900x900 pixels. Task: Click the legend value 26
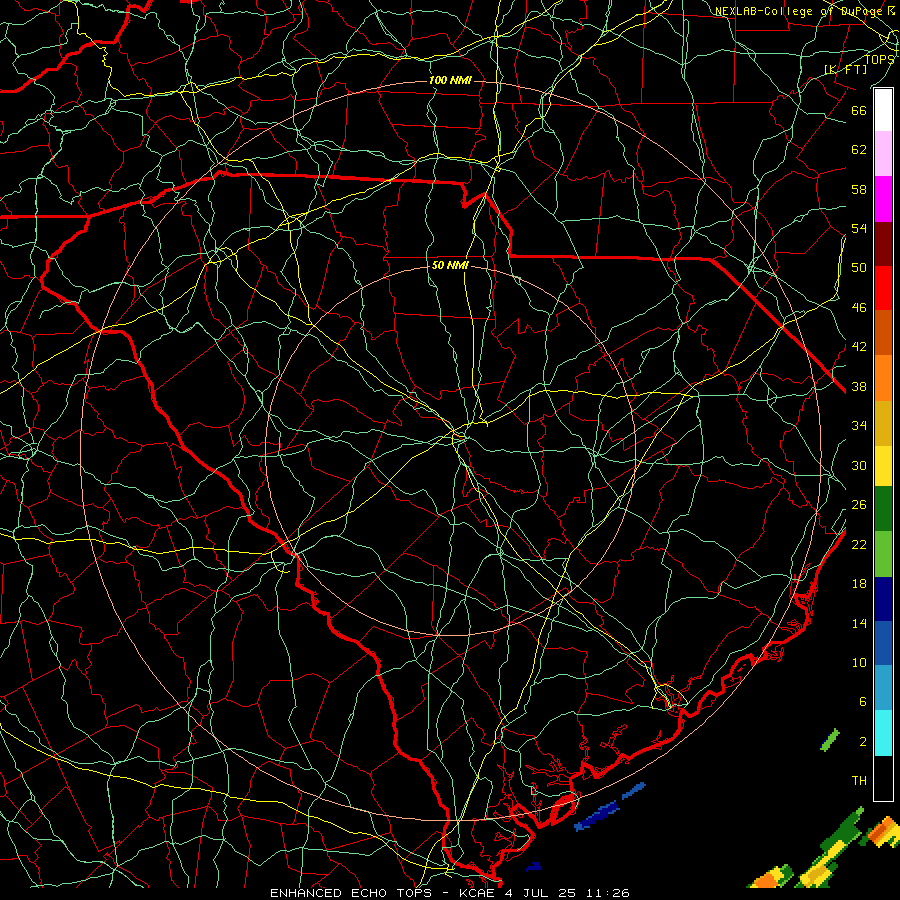[x=859, y=505]
